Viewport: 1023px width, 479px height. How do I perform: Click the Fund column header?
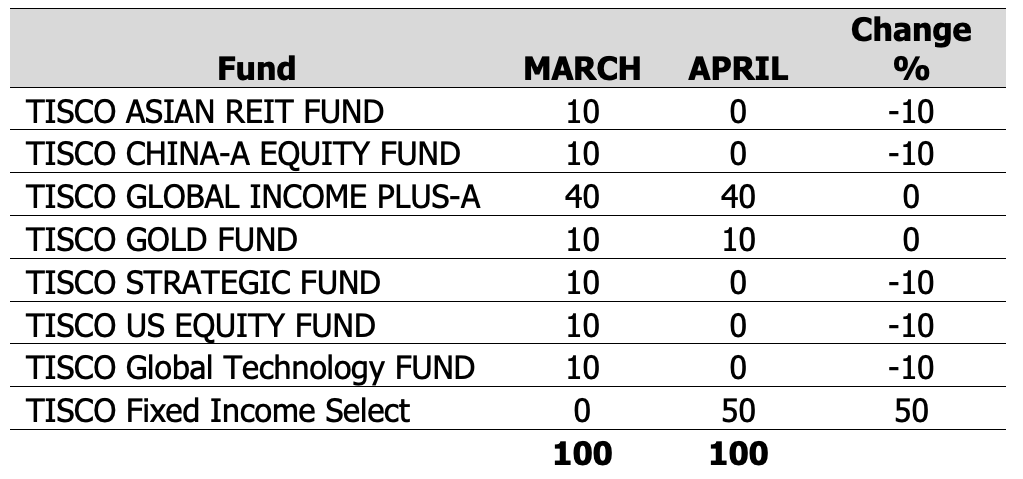257,68
